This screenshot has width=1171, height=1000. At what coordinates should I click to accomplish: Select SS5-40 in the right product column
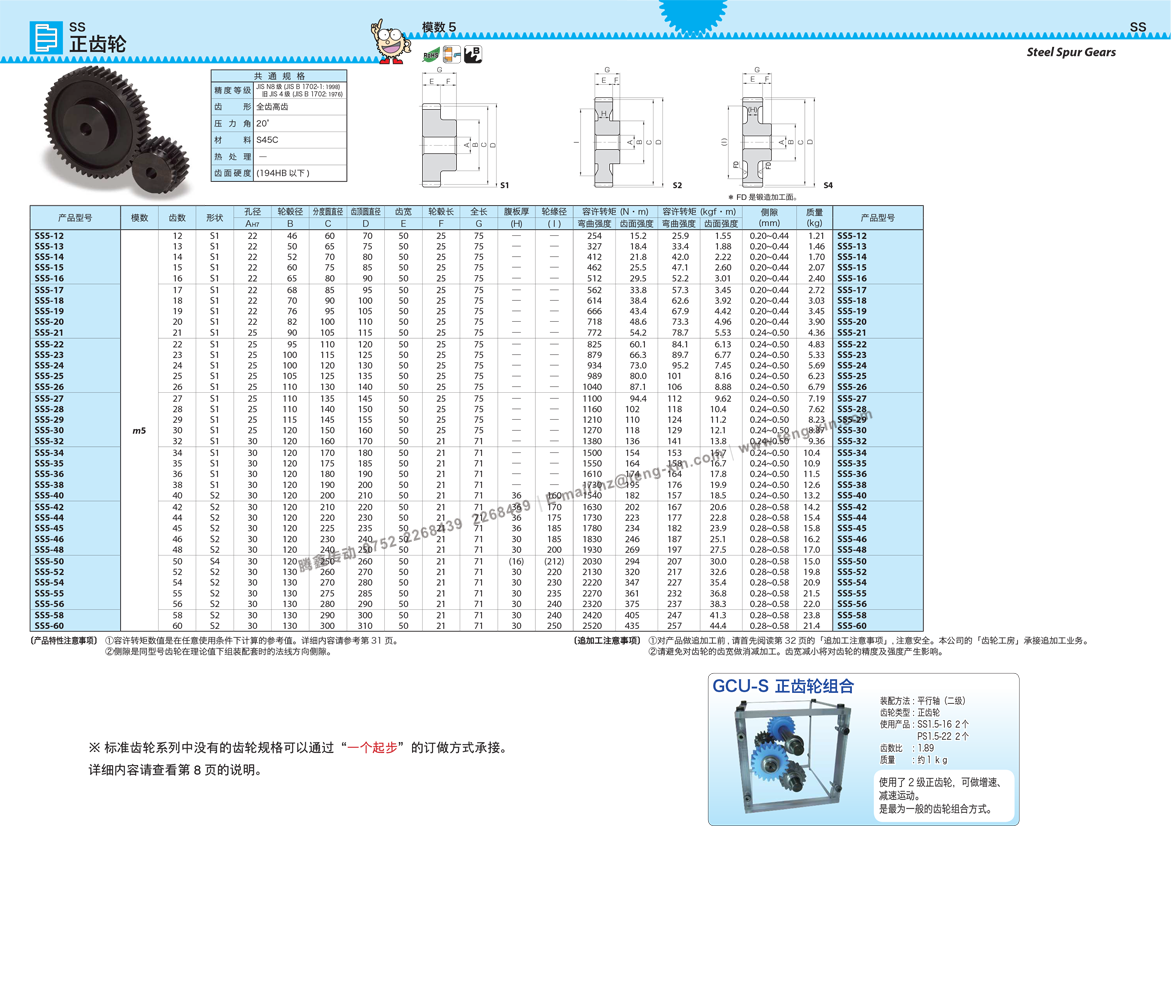coord(852,496)
